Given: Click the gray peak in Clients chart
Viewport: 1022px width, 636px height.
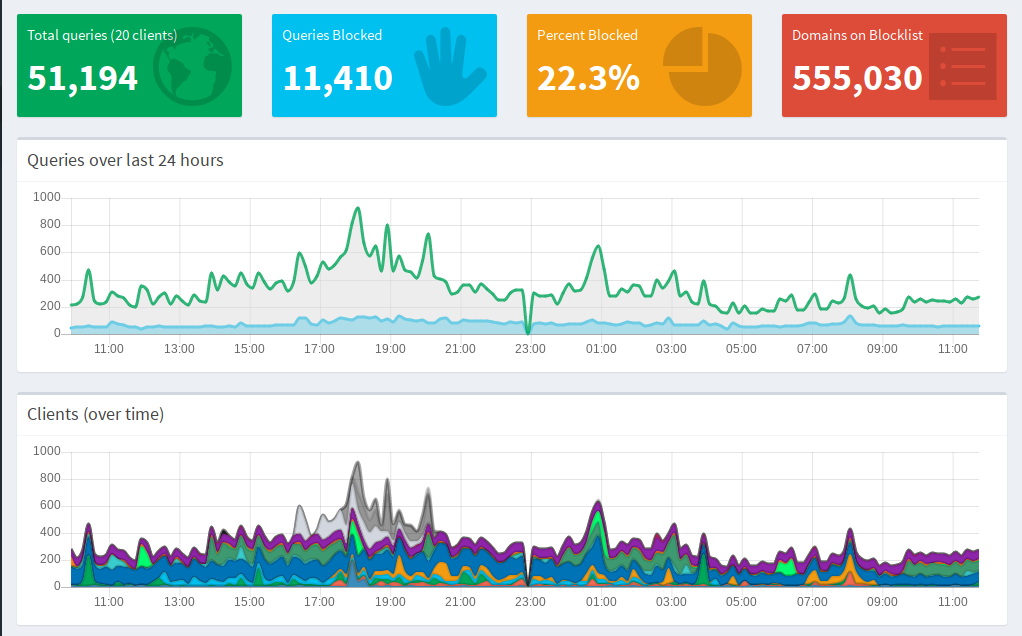Looking at the screenshot, I should click(x=357, y=464).
